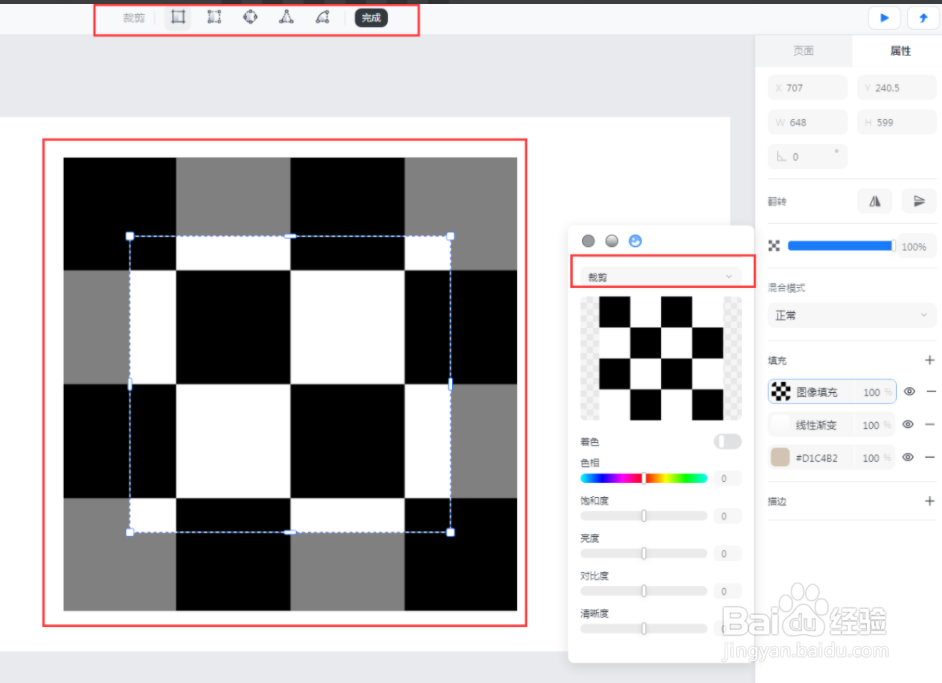Click the 线性渐变 opacity value 100
The image size is (942, 683).
click(871, 425)
